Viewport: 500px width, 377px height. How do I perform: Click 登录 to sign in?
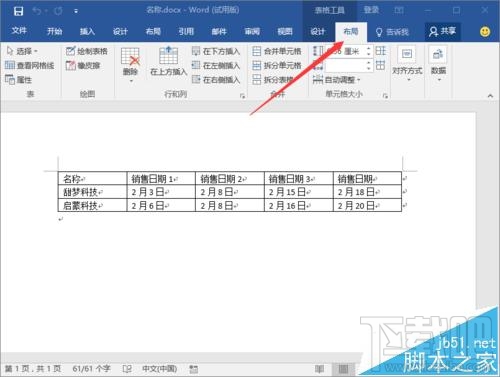(371, 10)
